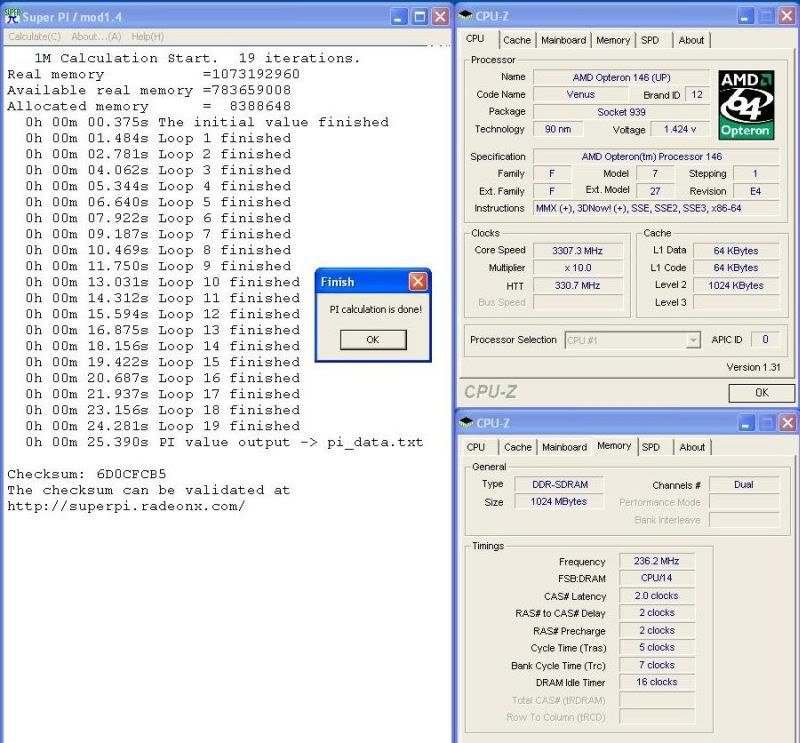The width and height of the screenshot is (800, 743).
Task: Minimize the lower CPU-Z window
Action: tap(746, 423)
